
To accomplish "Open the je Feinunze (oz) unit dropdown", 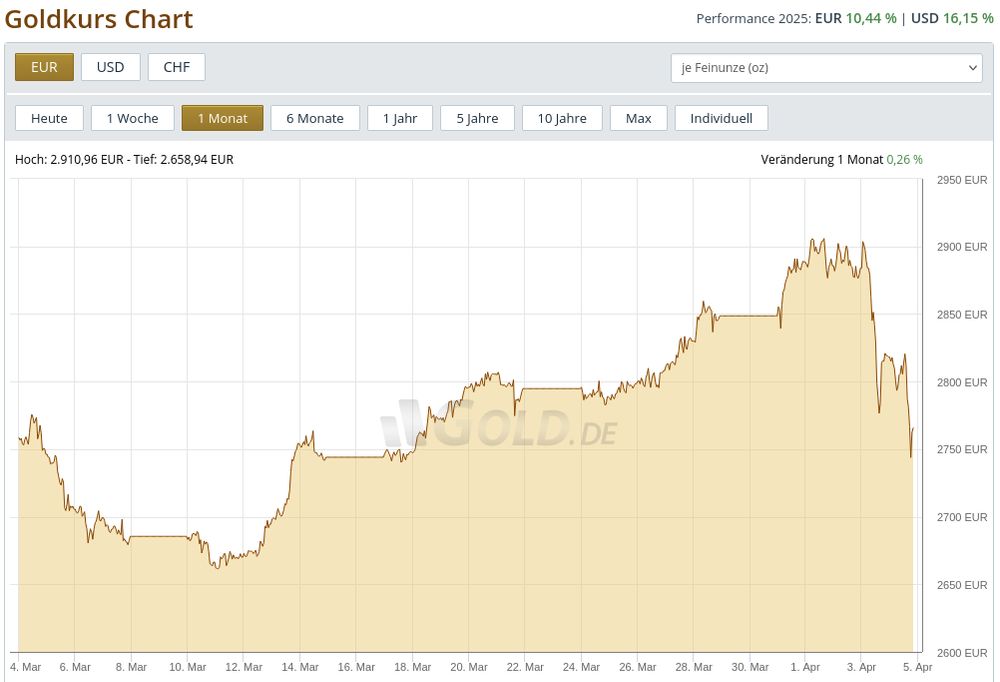I will click(x=828, y=67).
